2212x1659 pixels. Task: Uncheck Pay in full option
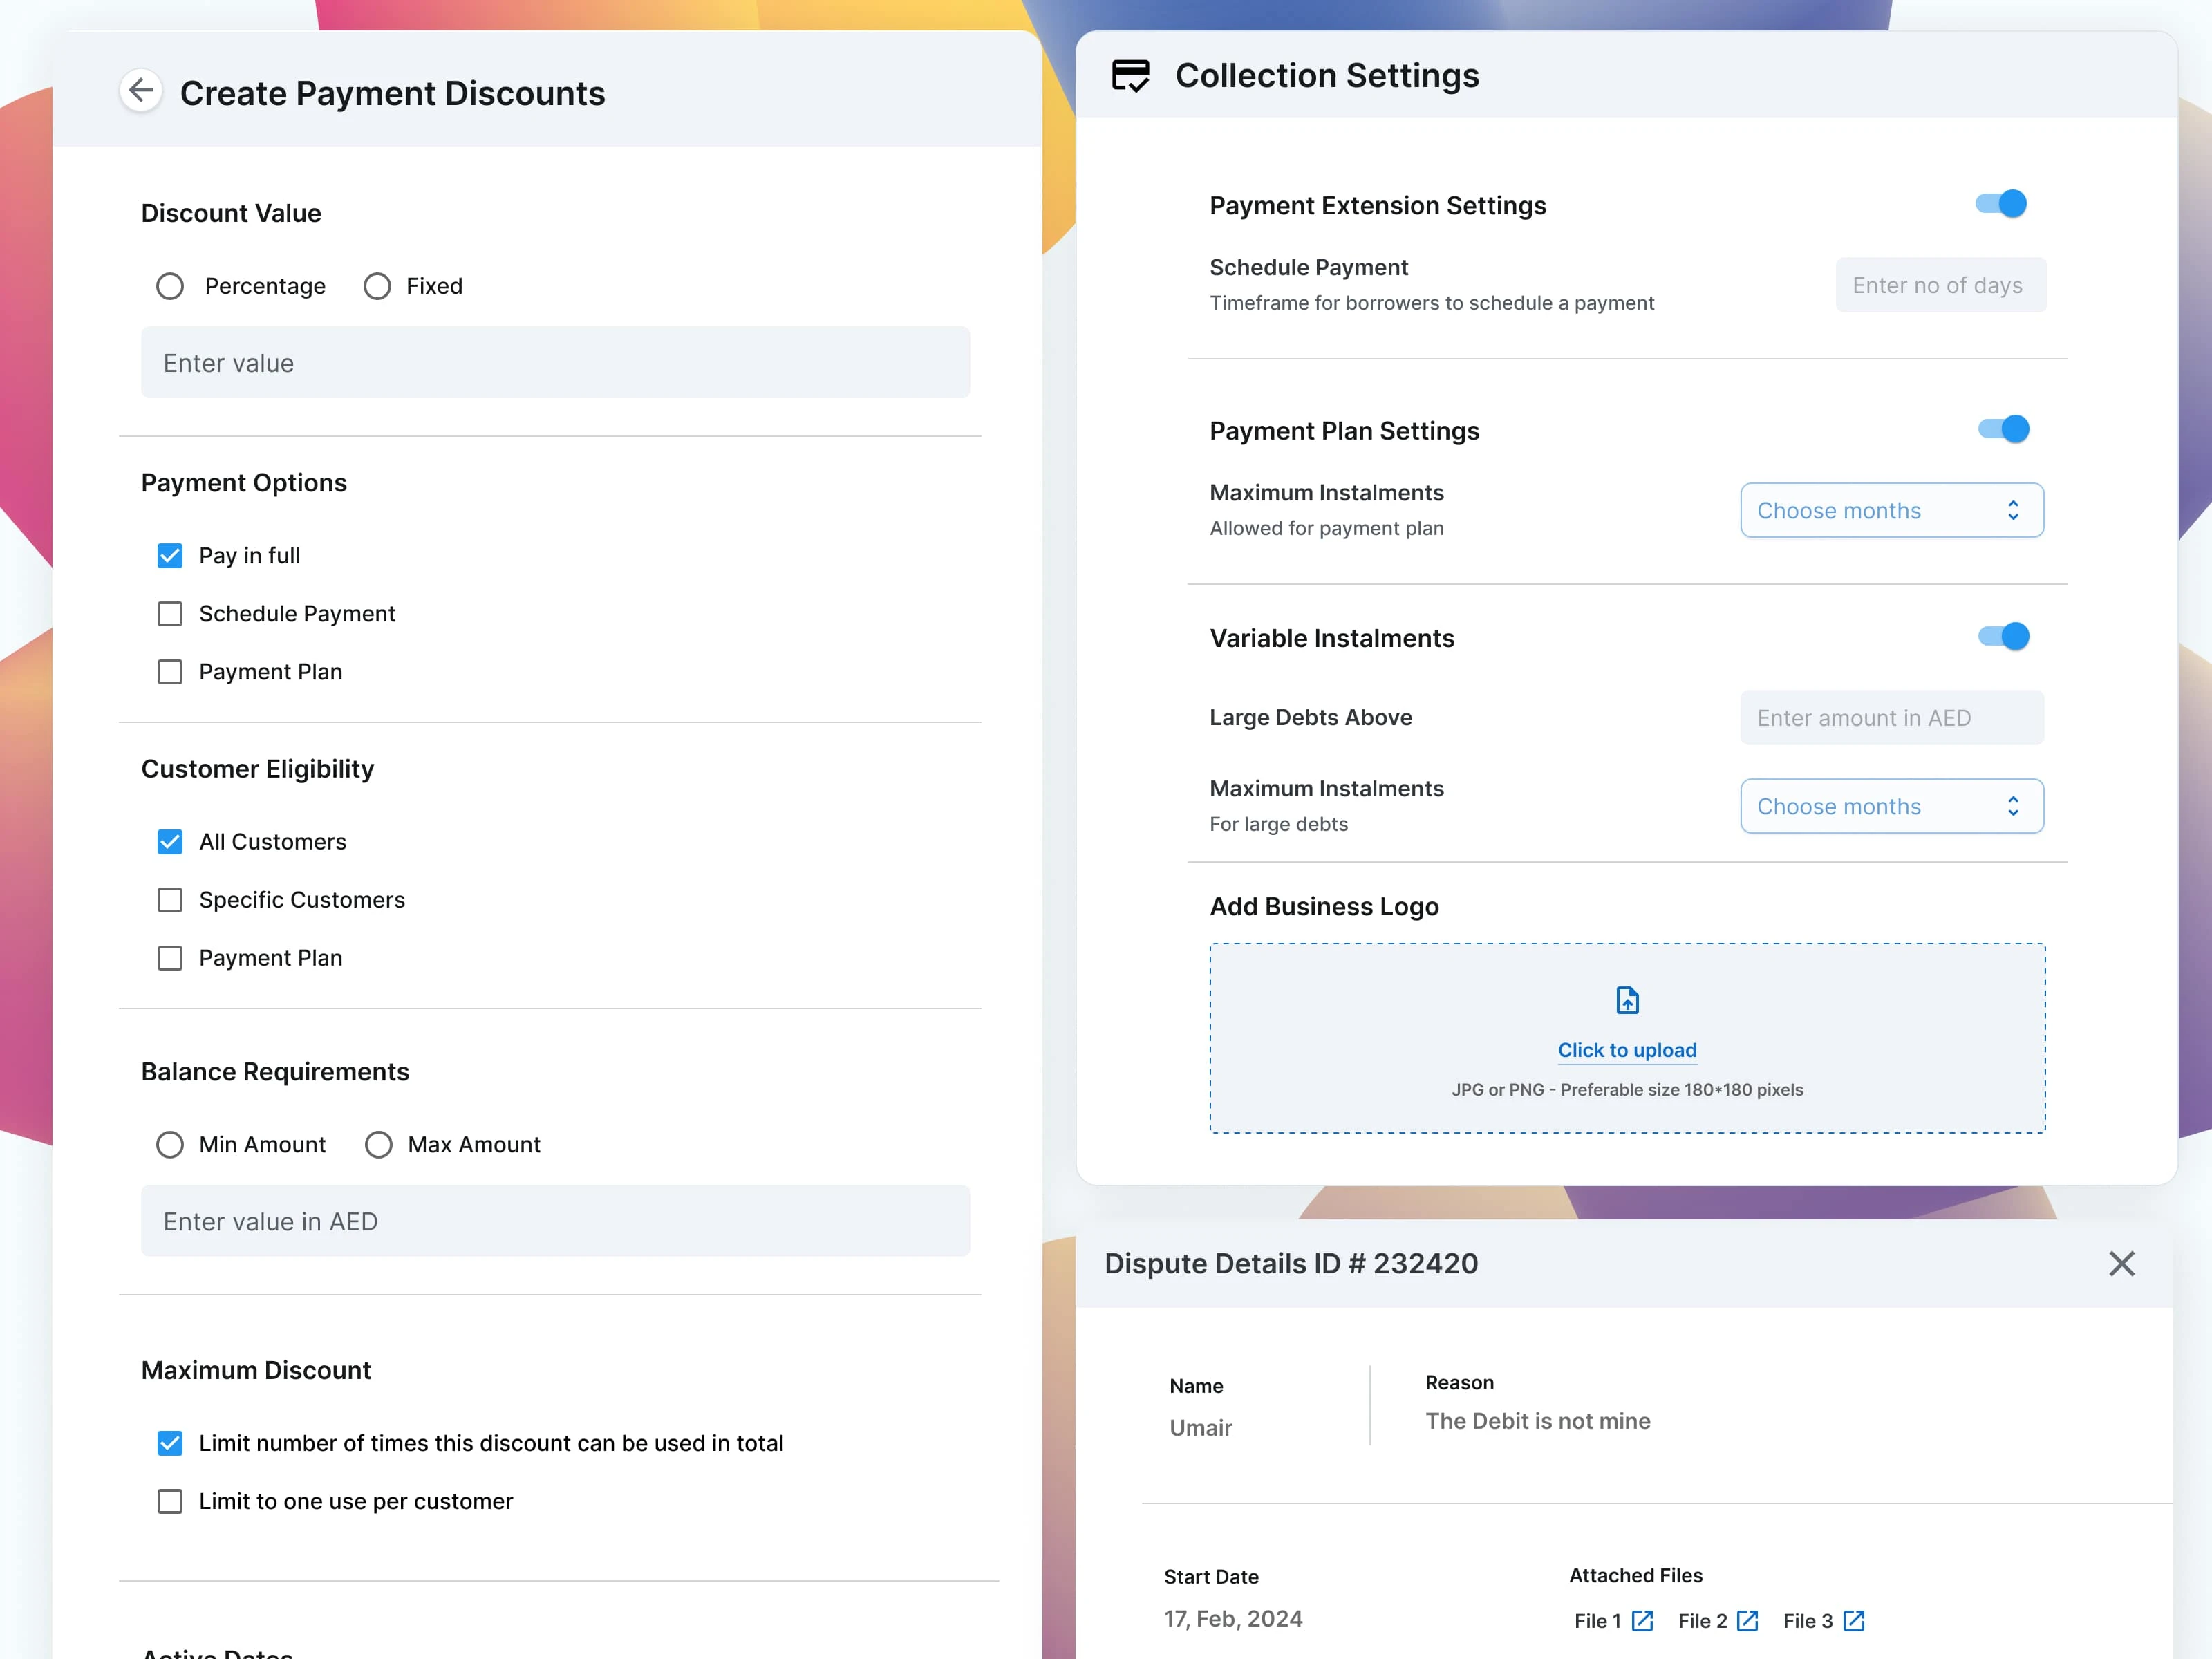click(170, 556)
